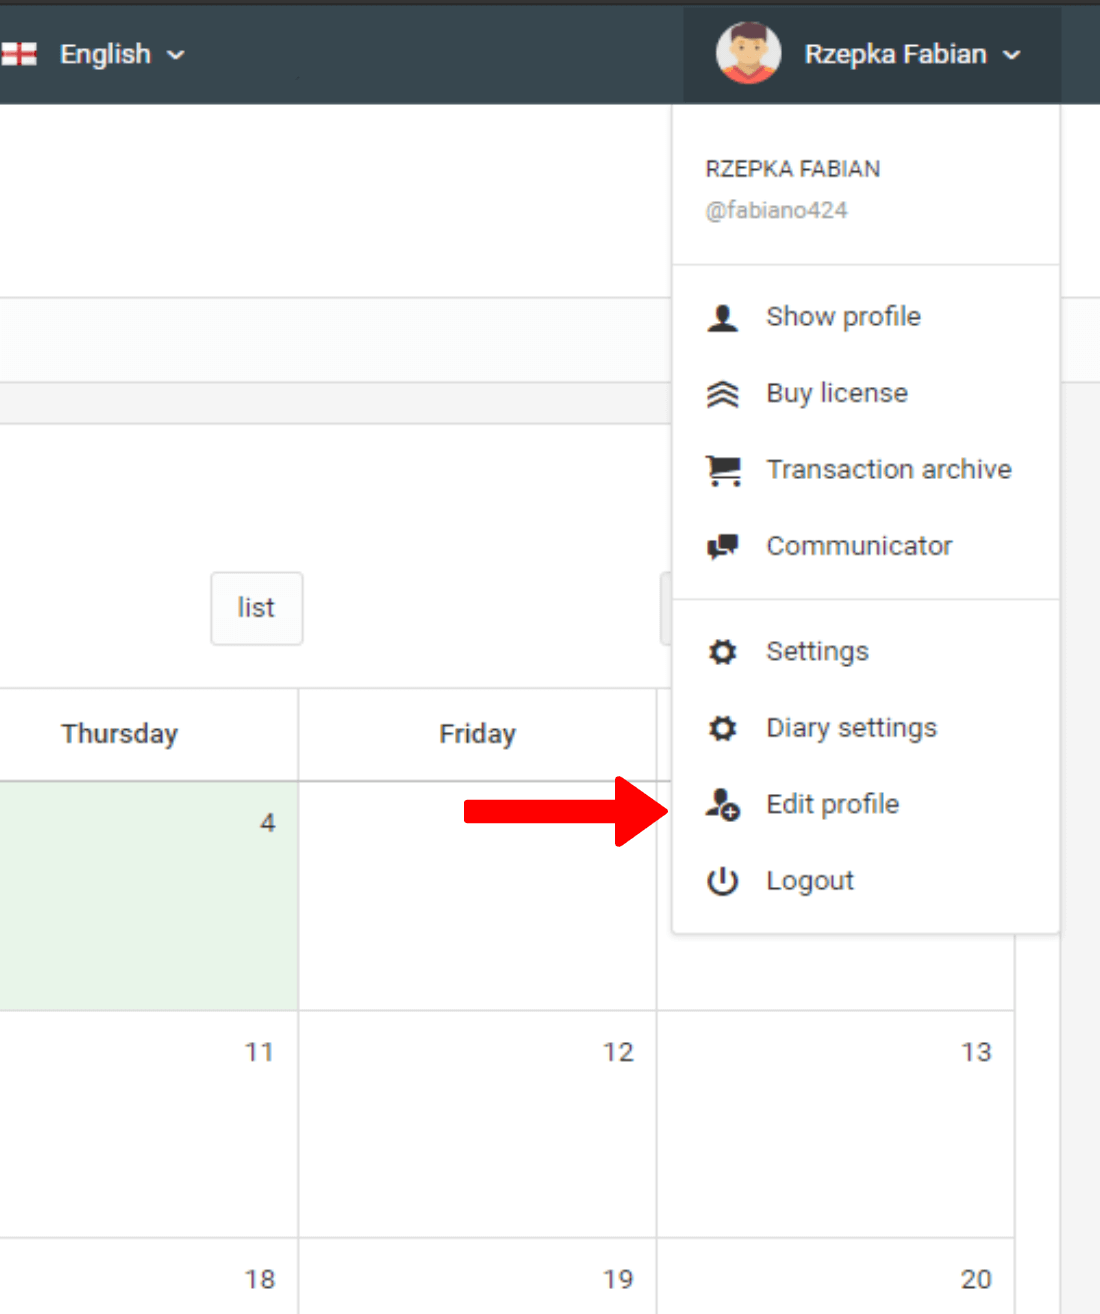Open Transaction archive from the menu

(x=888, y=470)
